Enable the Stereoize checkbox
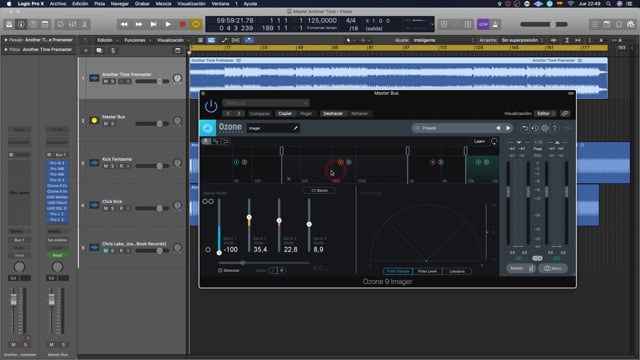Image resolution: width=640 pixels, height=360 pixels. [220, 270]
